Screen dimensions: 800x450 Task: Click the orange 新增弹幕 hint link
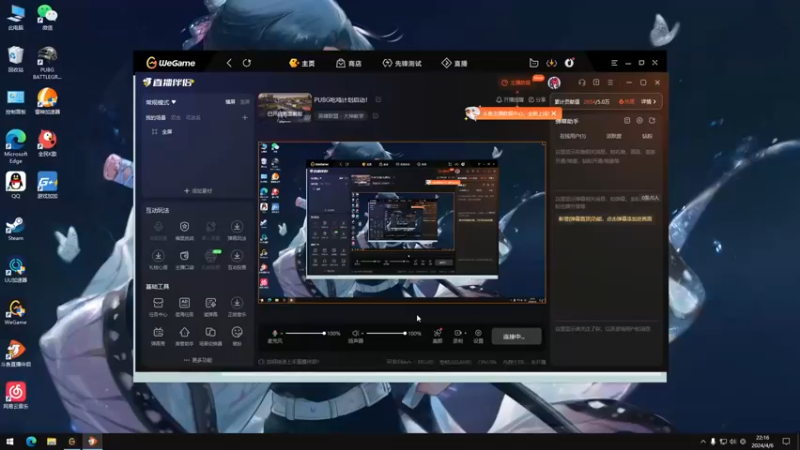coord(605,219)
